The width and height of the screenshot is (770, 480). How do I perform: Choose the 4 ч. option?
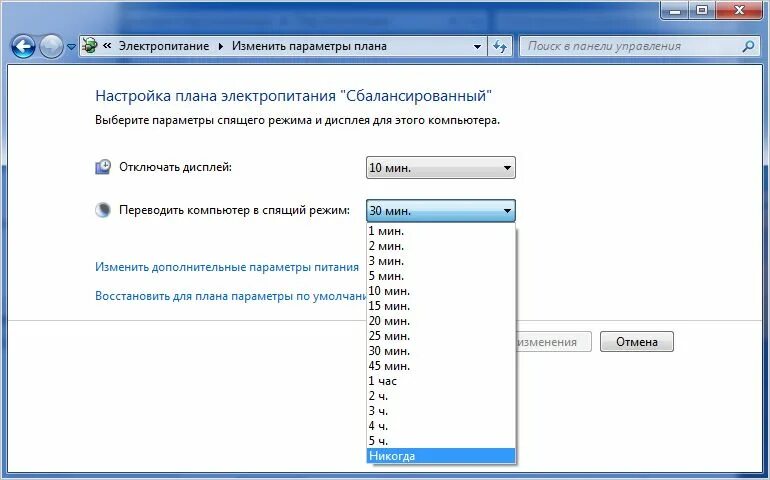click(441, 426)
